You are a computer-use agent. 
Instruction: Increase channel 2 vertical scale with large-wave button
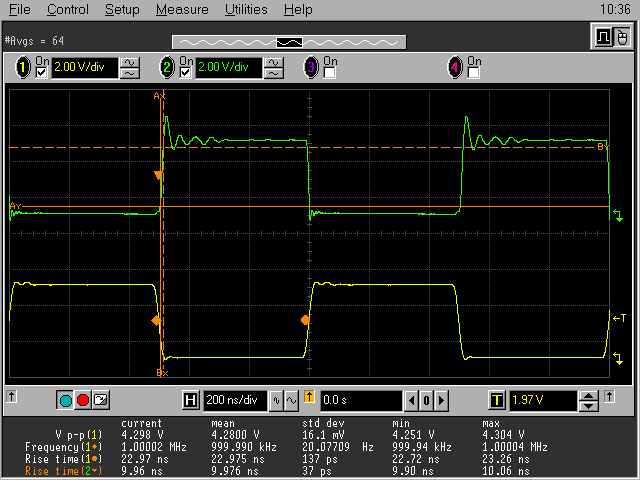[x=273, y=62]
